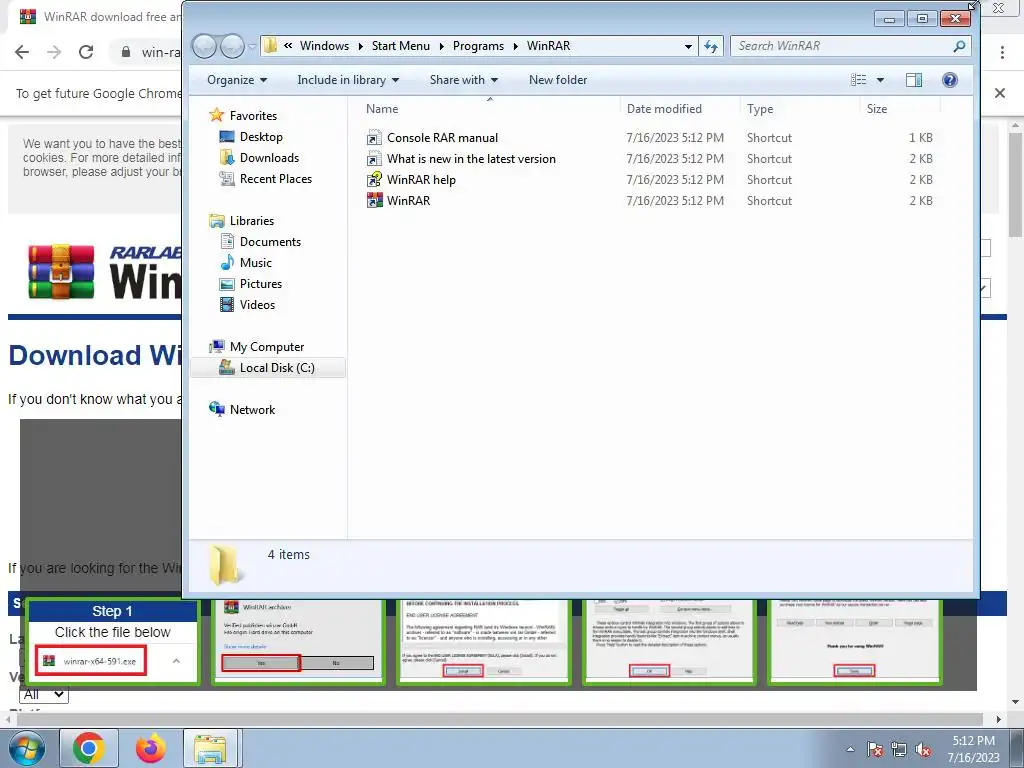Open the Console RAR manual shortcut icon

(x=374, y=138)
